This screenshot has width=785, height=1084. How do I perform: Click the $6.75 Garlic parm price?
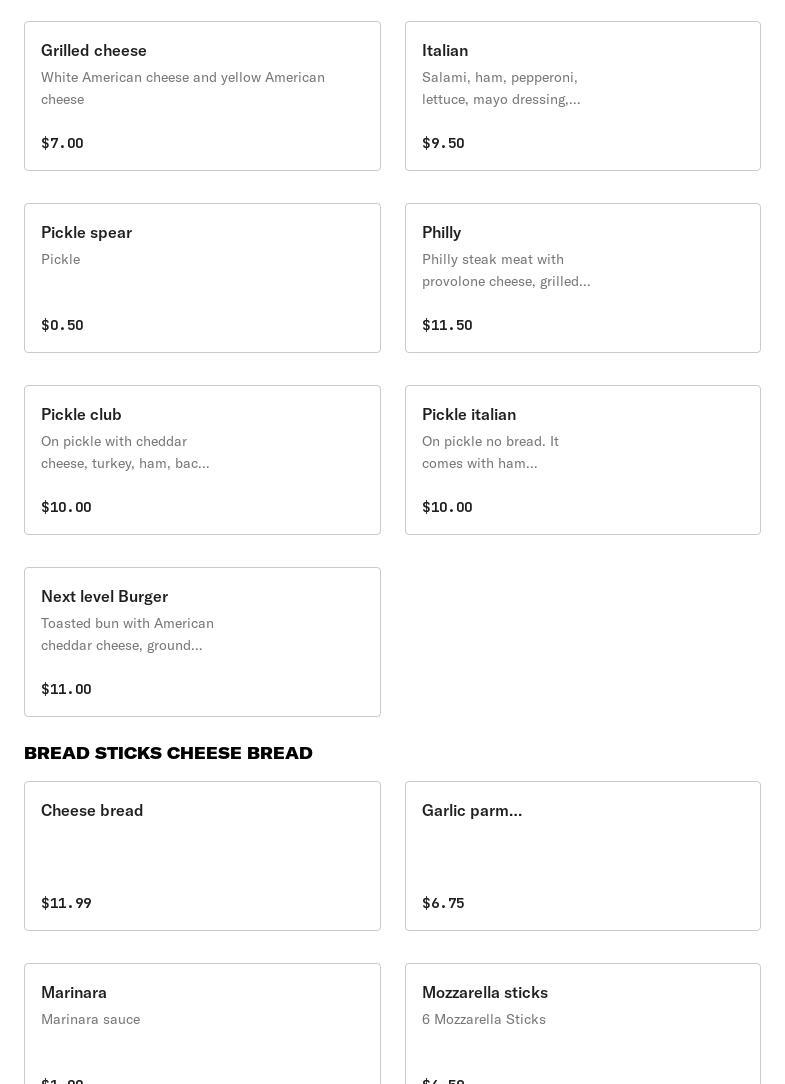tap(443, 903)
